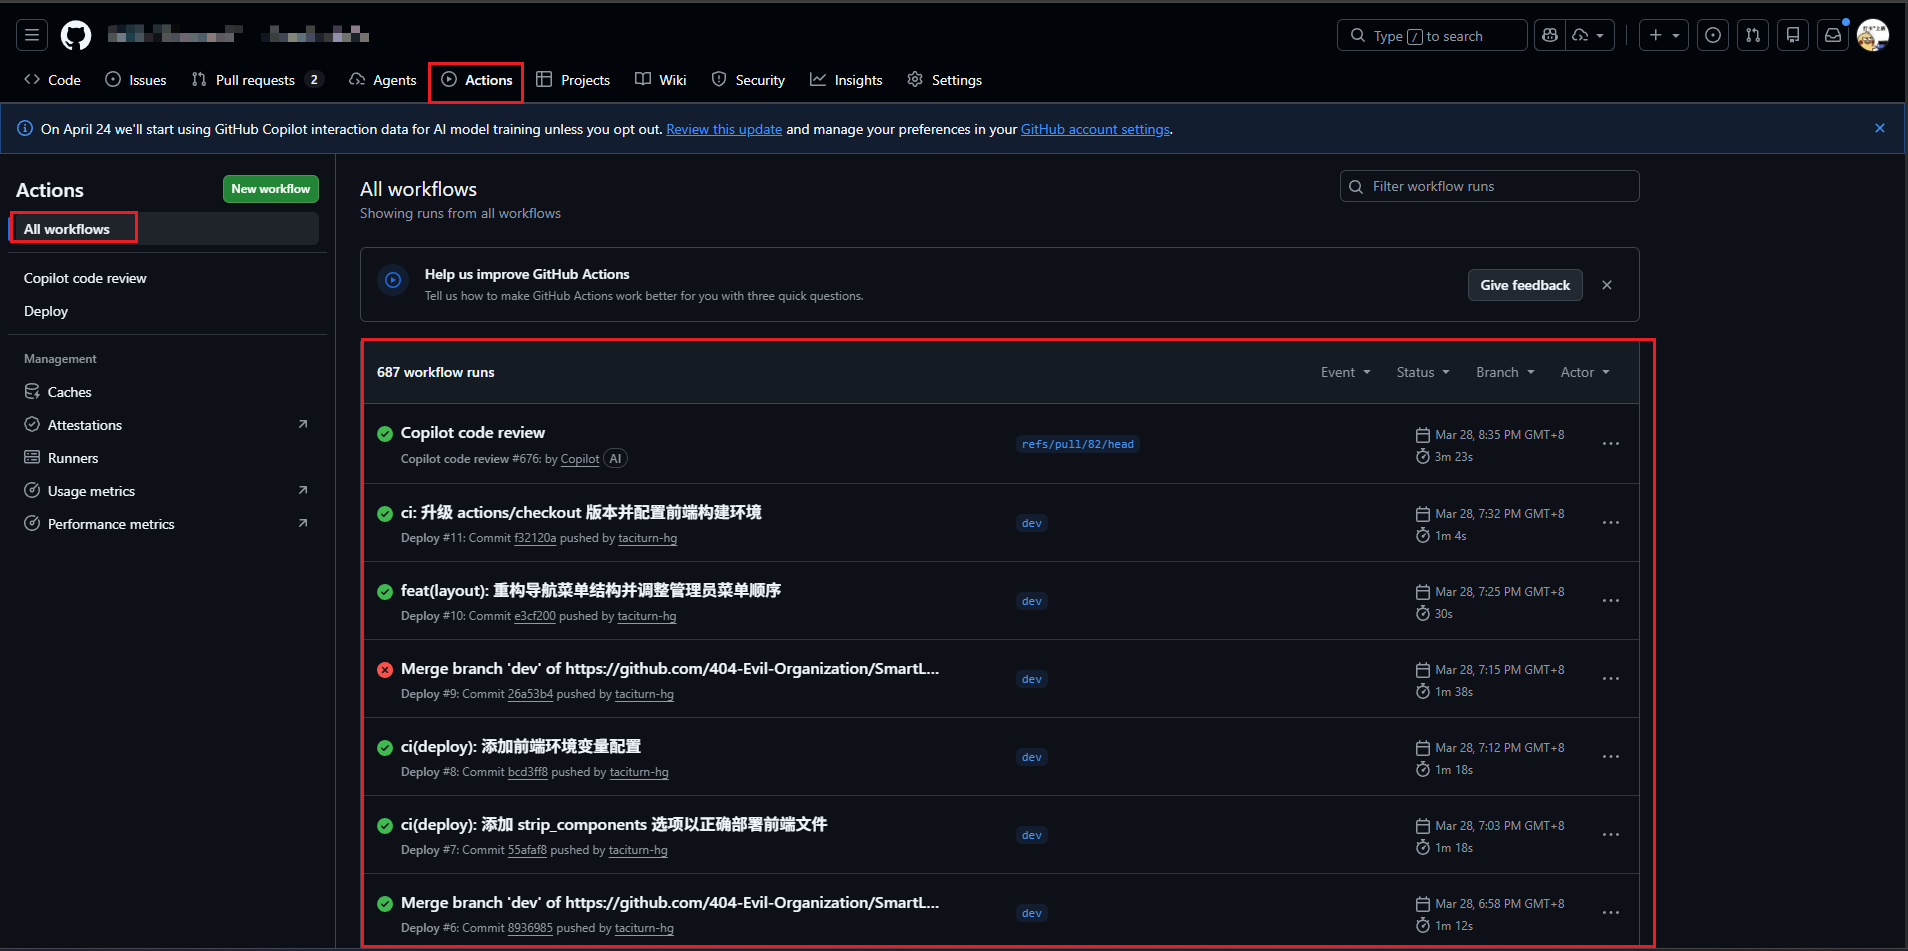
Task: Open the notifications inbox icon
Action: pyautogui.click(x=1832, y=36)
